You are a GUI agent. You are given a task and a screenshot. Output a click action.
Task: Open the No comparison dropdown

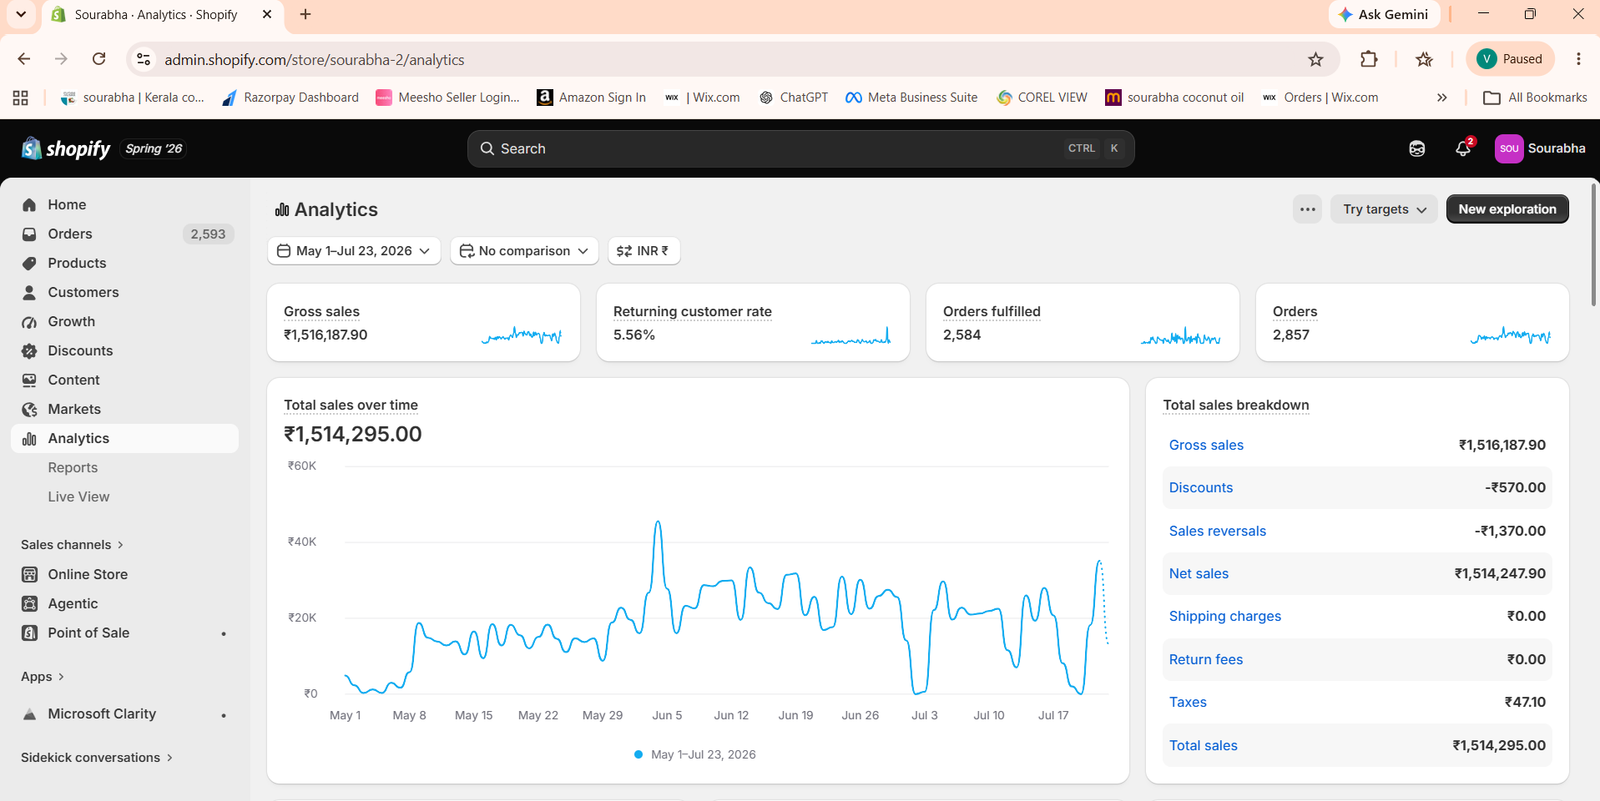pyautogui.click(x=524, y=251)
